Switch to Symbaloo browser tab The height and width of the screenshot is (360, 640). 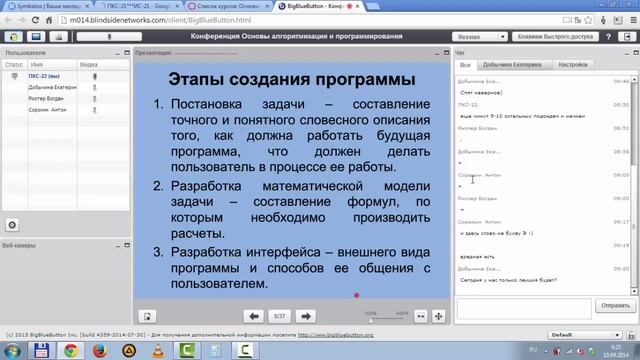(48, 6)
